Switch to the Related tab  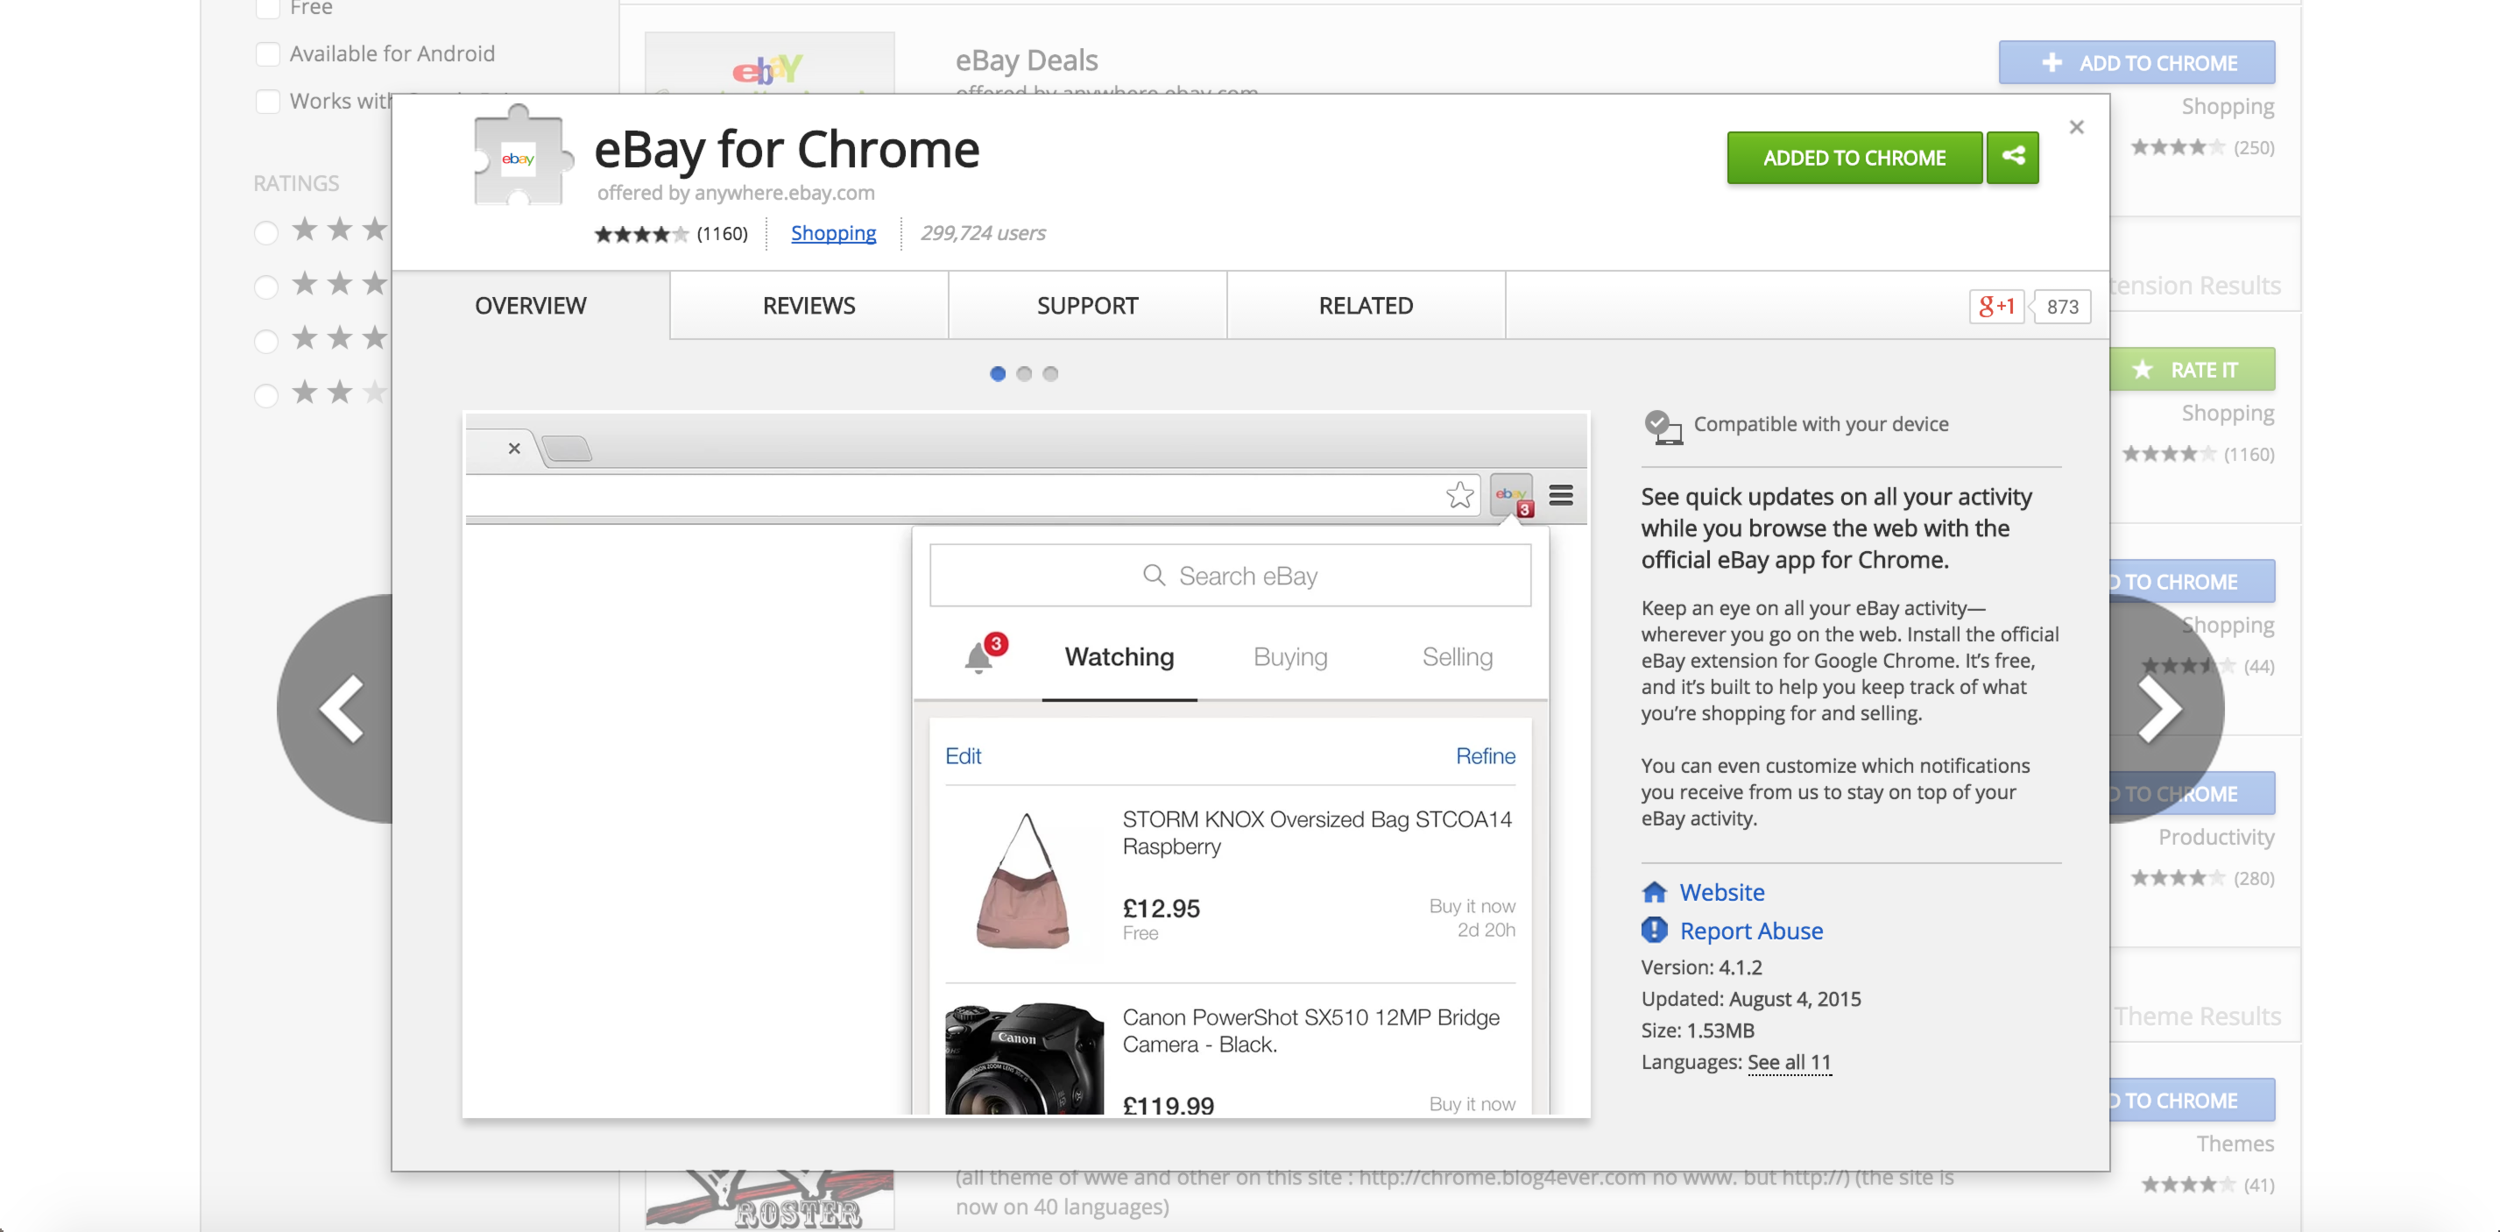(x=1365, y=306)
